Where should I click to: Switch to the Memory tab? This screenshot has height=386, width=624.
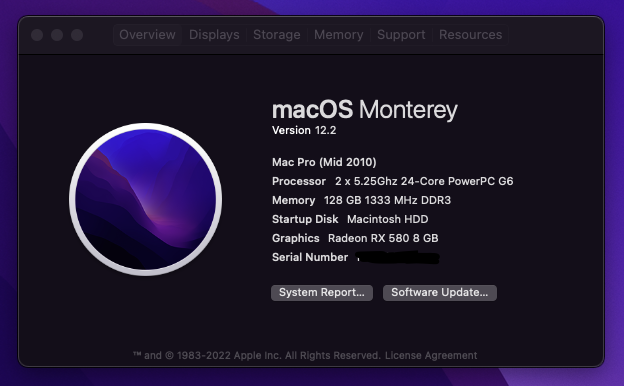click(x=339, y=35)
